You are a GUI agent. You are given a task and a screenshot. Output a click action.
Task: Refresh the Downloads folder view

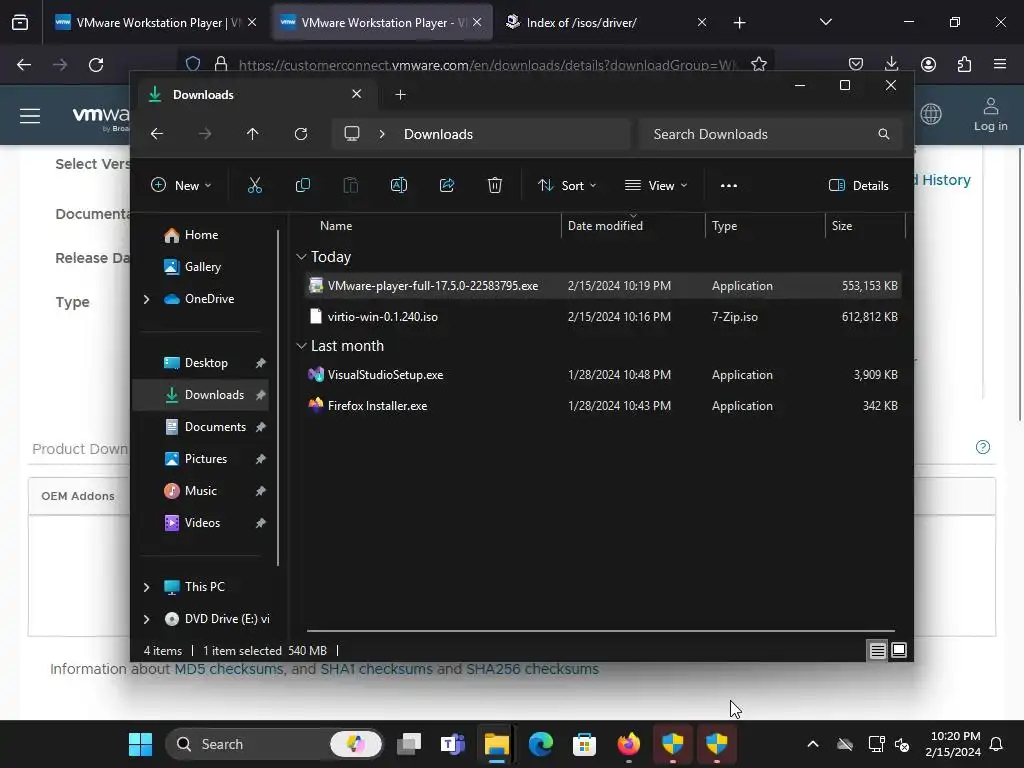[300, 134]
